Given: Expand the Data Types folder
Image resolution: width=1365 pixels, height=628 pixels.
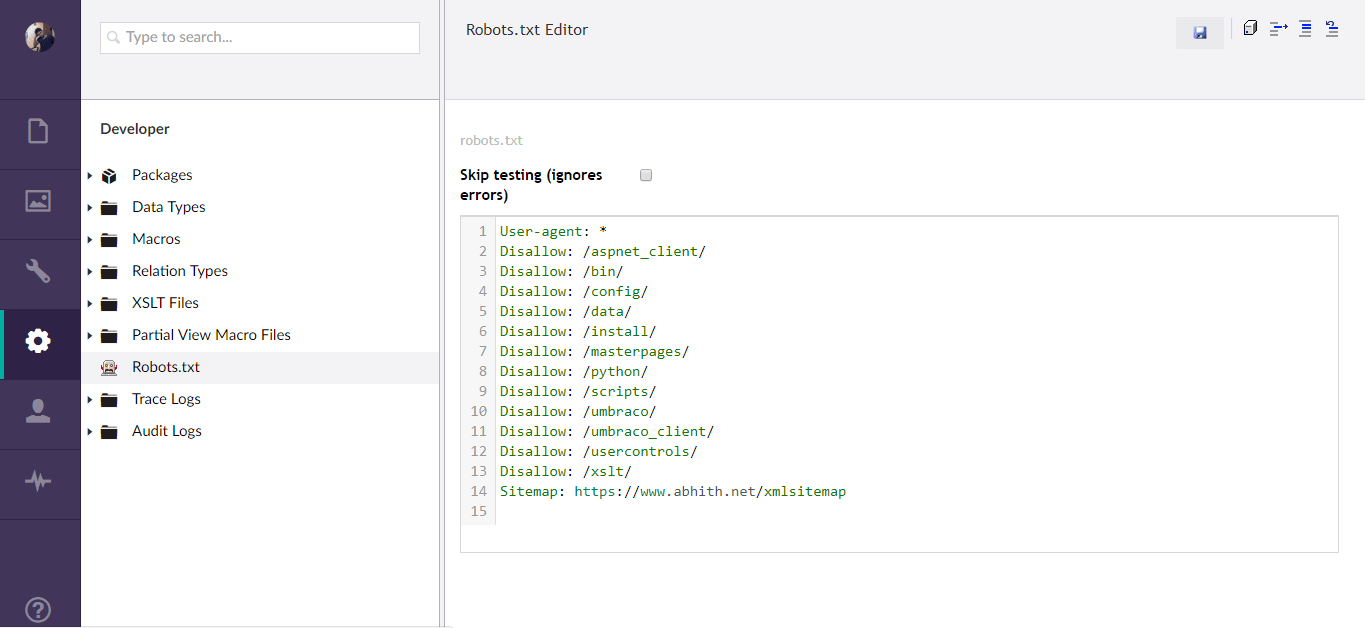Looking at the screenshot, I should (x=89, y=207).
